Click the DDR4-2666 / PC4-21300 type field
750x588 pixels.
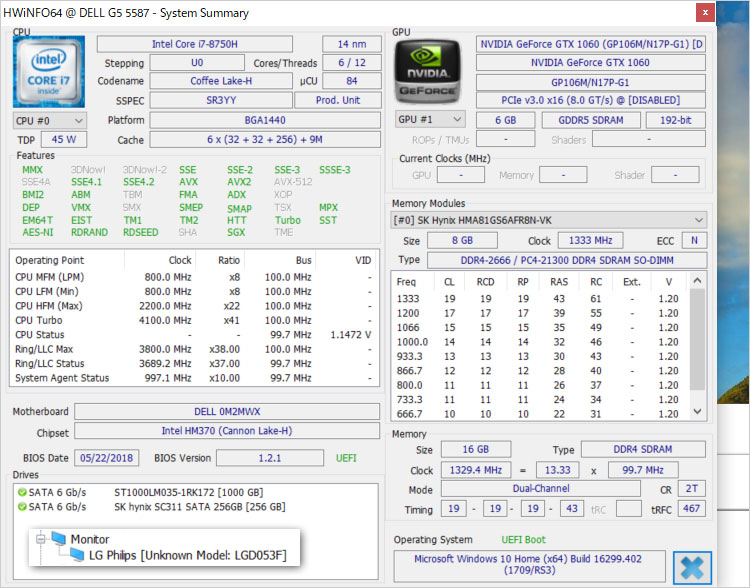click(567, 261)
